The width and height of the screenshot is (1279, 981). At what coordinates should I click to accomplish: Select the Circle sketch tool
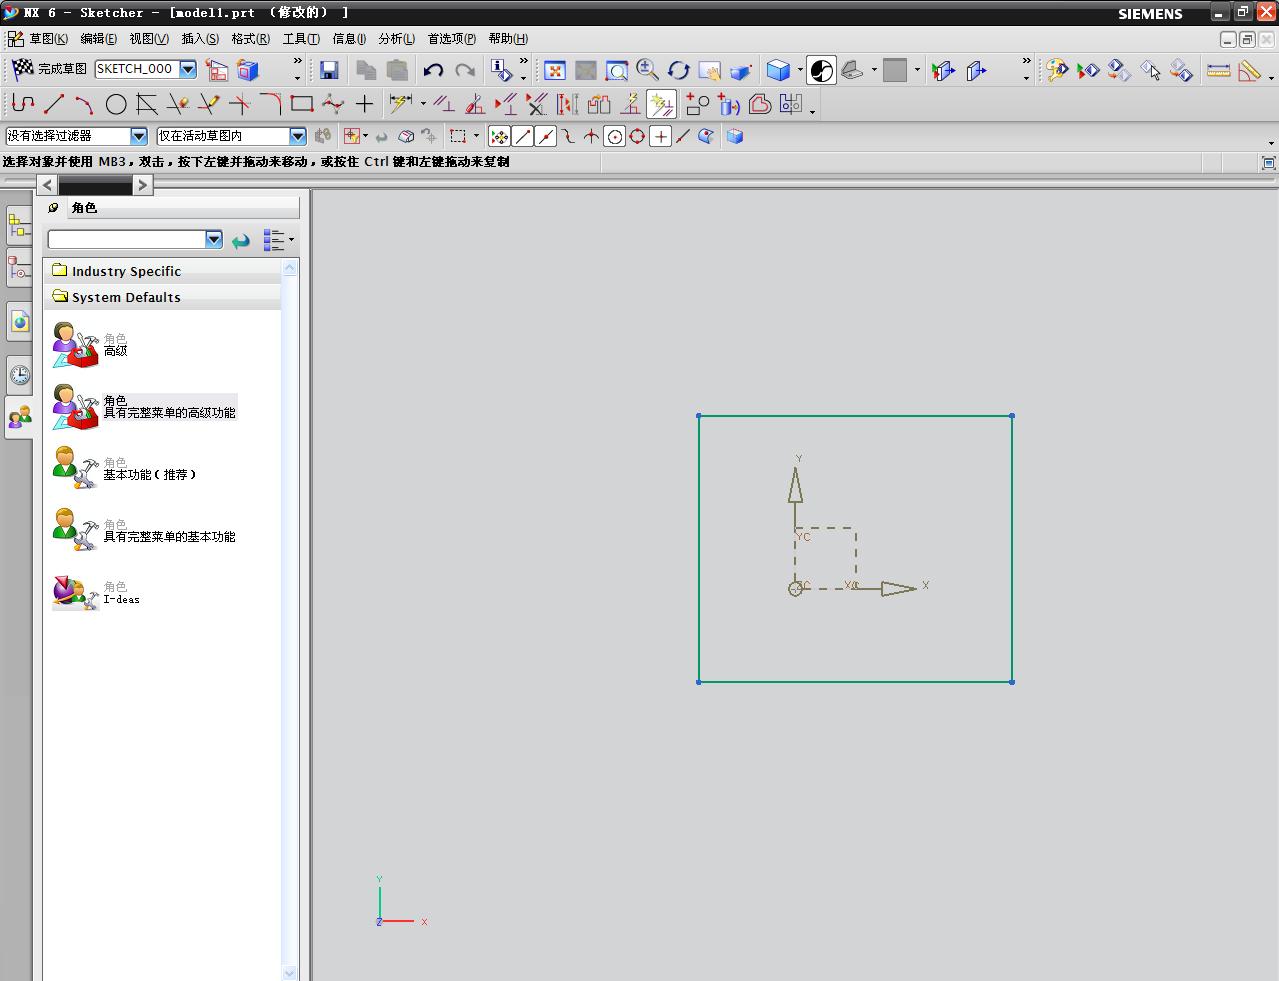pos(116,104)
